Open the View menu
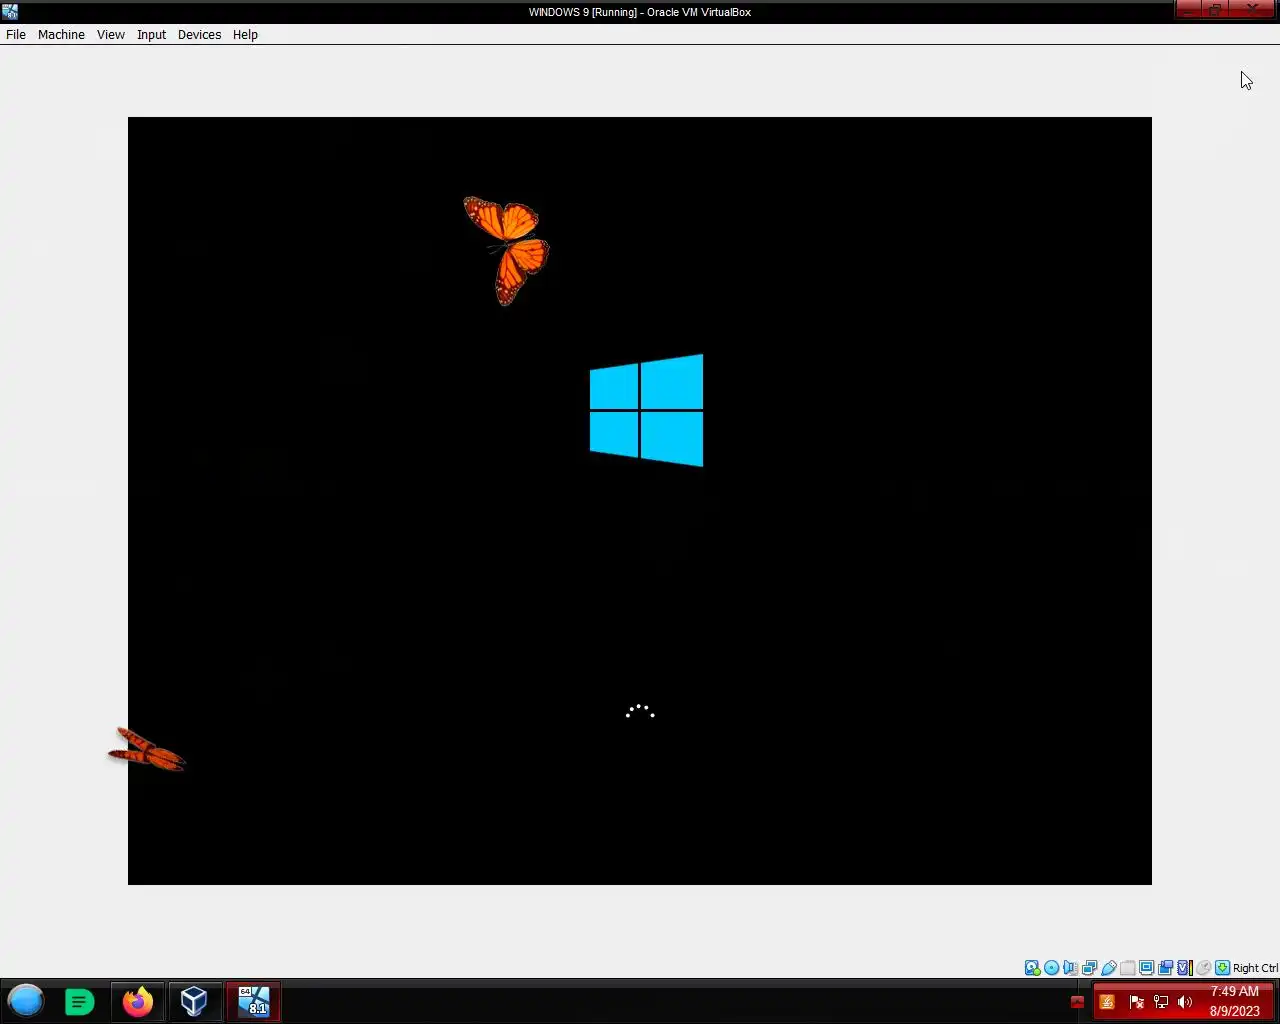Screen dimensions: 1280x1024 [x=111, y=34]
